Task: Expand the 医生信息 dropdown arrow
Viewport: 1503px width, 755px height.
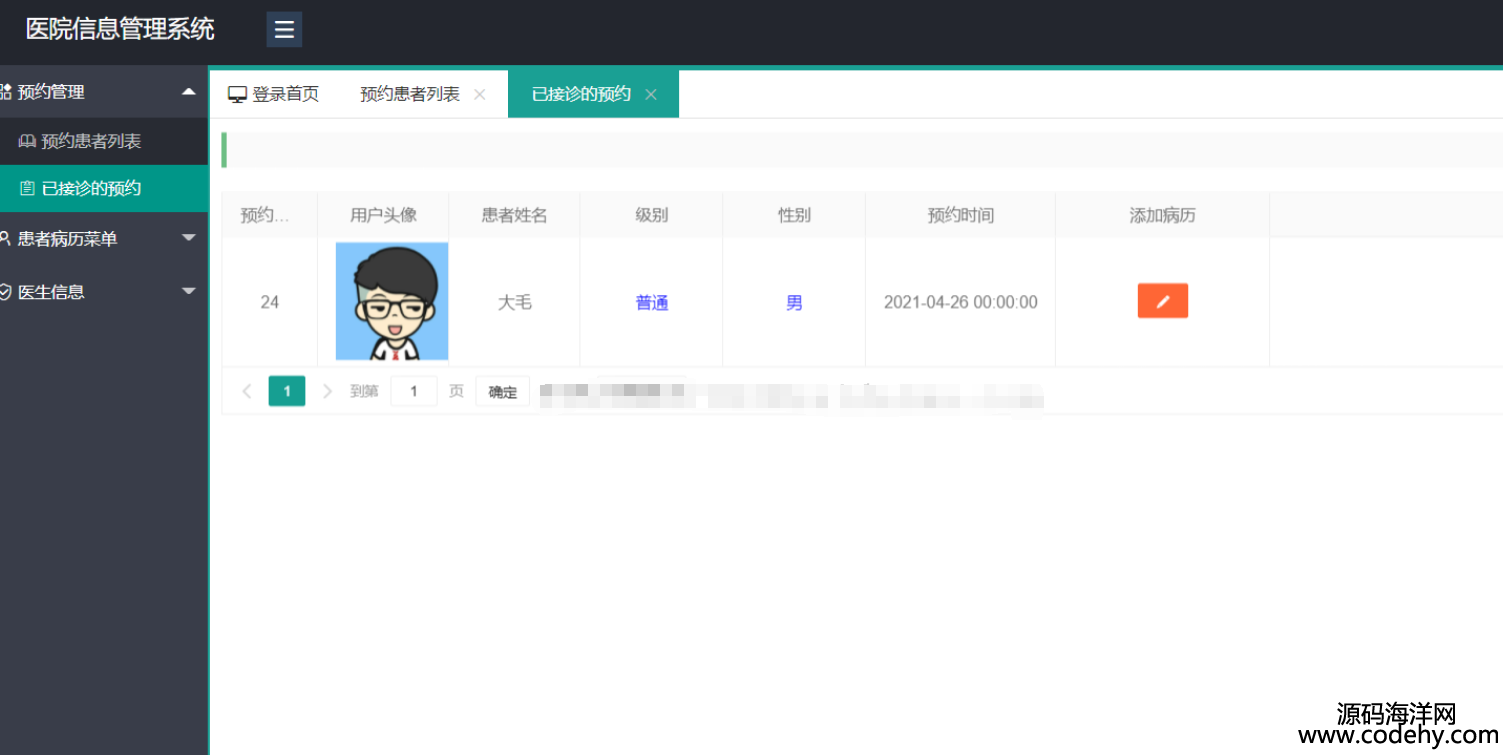Action: pos(188,291)
